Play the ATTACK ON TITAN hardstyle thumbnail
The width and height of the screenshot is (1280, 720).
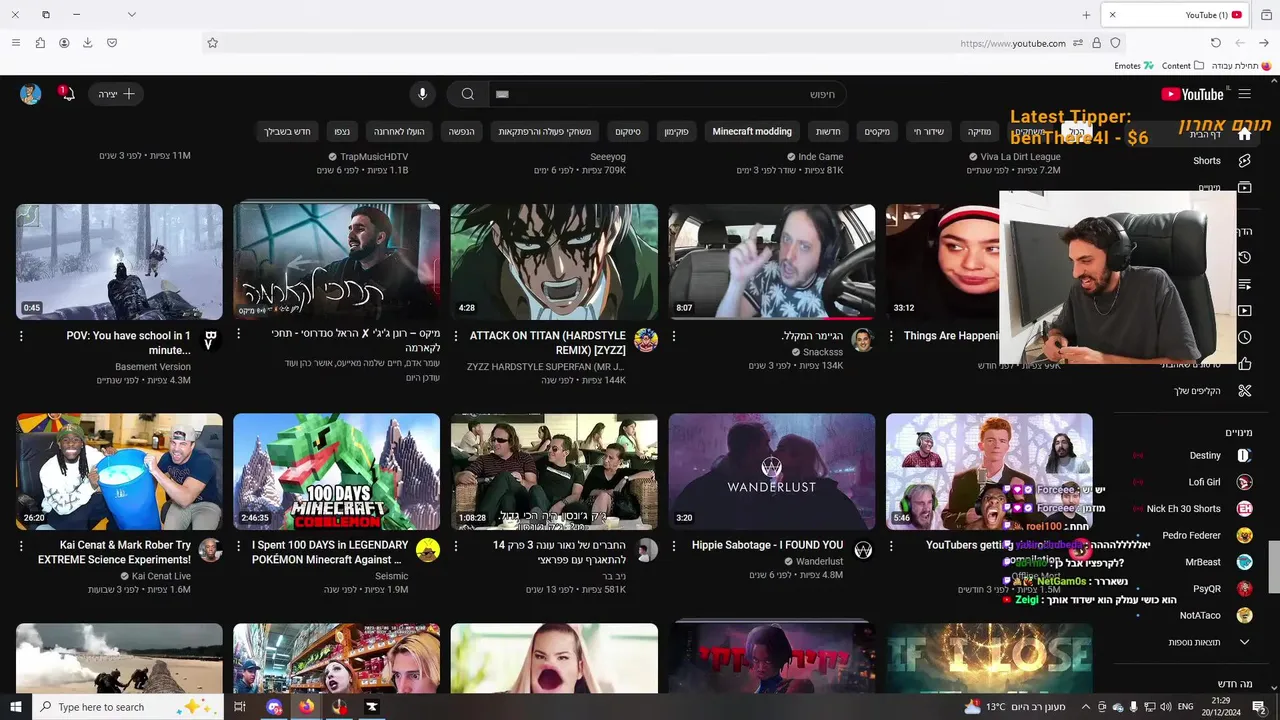click(554, 262)
